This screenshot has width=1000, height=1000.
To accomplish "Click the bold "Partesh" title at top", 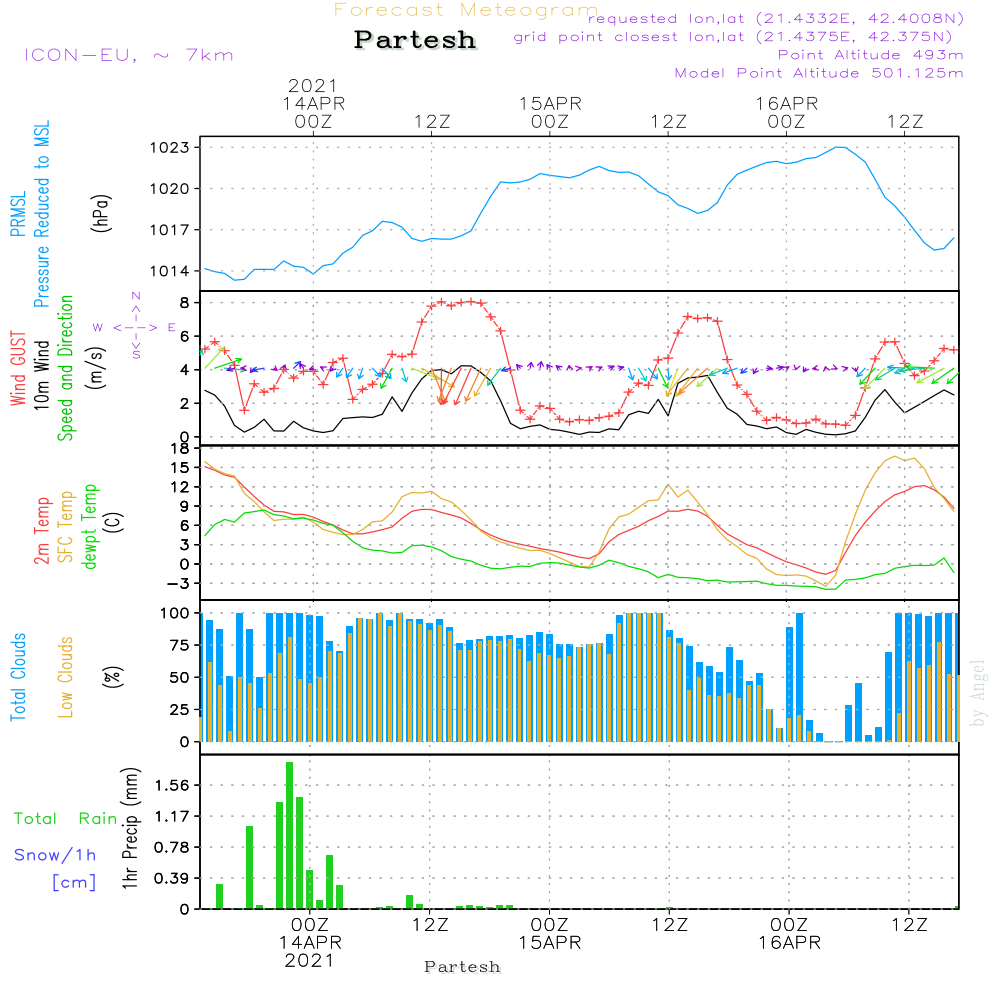I will 415,40.
